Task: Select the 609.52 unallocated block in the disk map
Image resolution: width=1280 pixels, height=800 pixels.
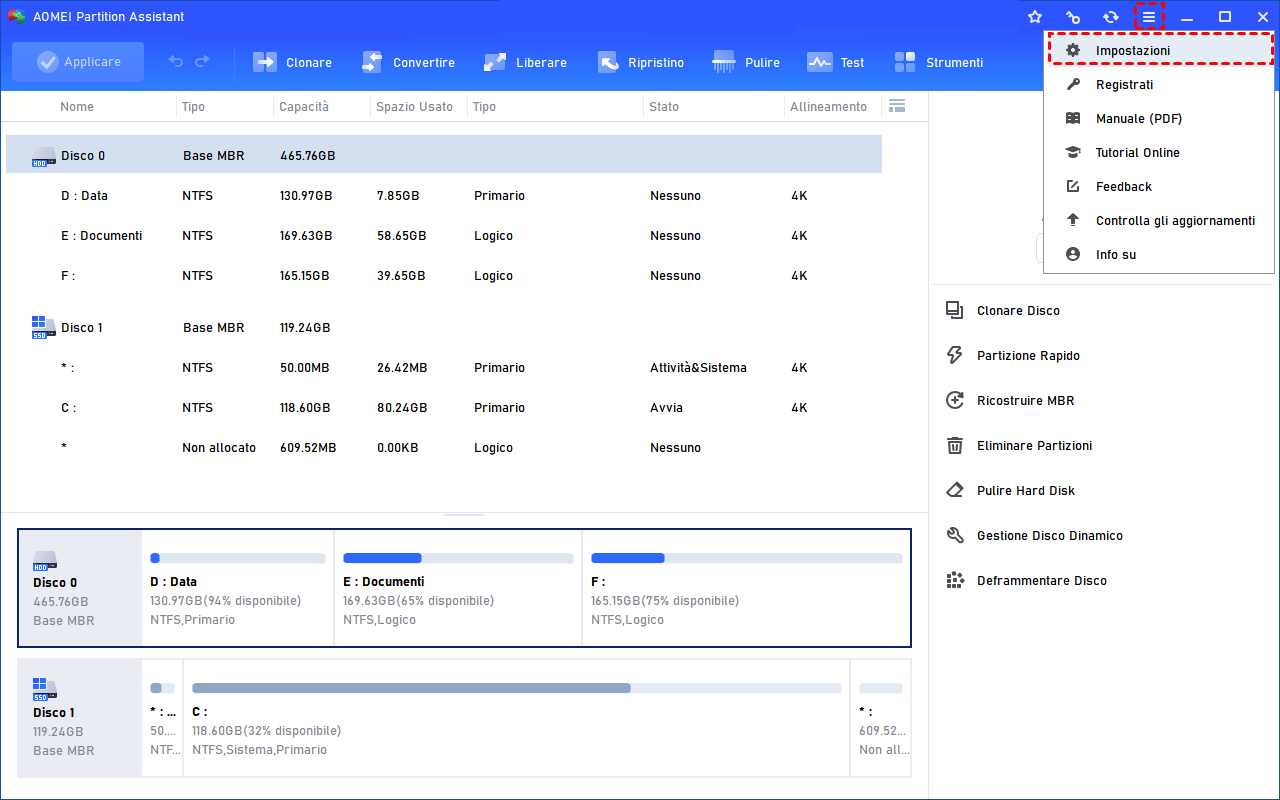Action: pyautogui.click(x=881, y=718)
